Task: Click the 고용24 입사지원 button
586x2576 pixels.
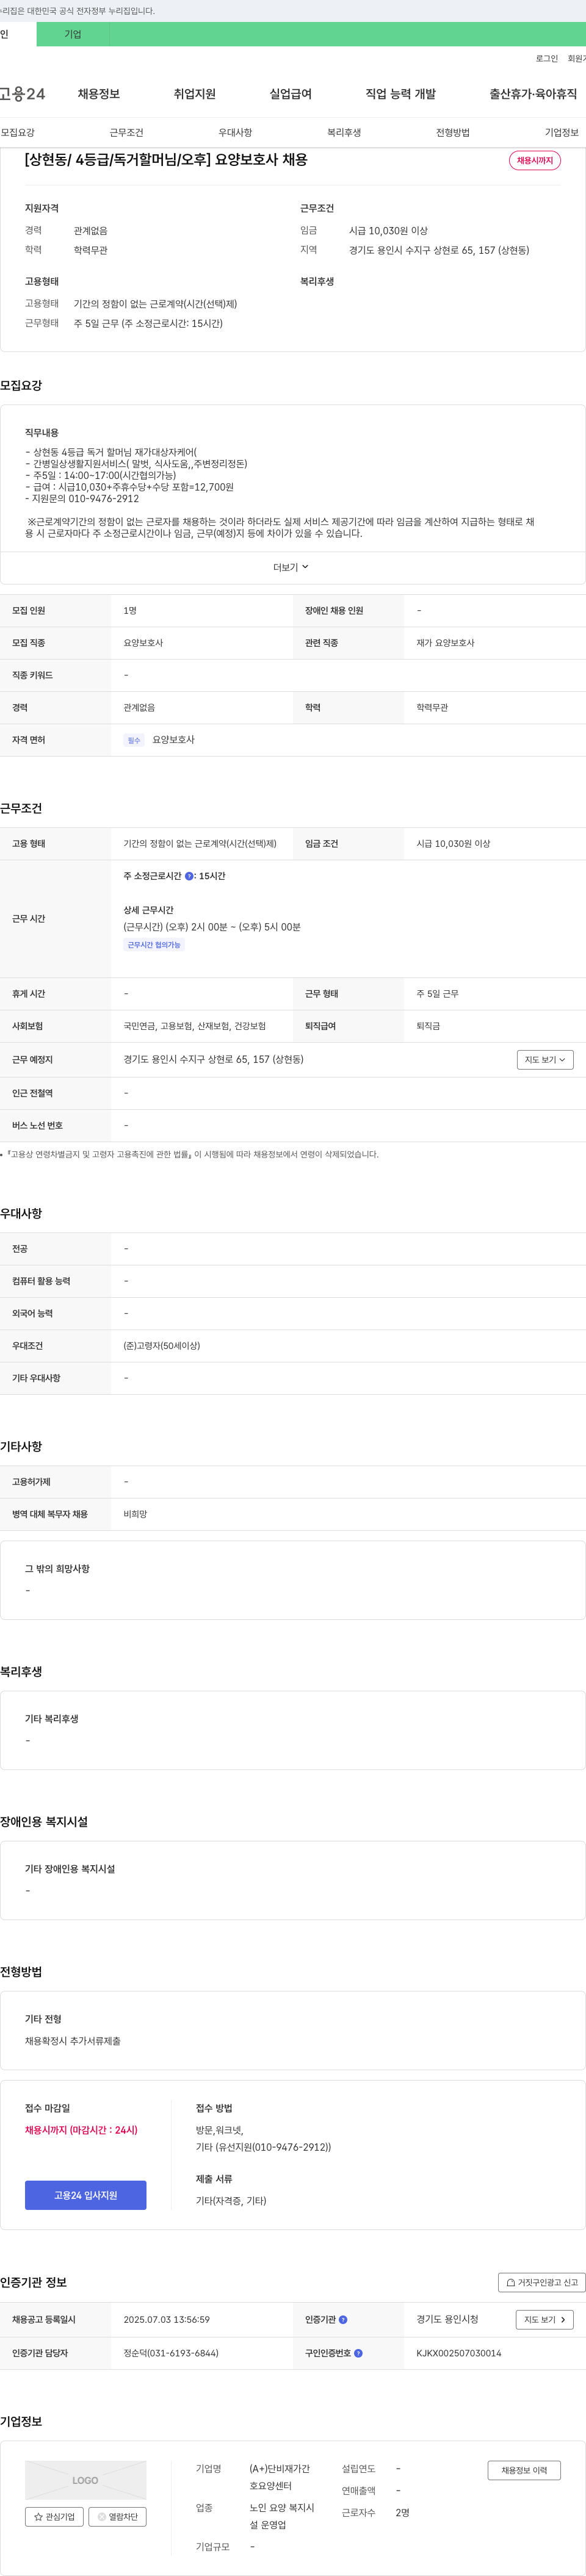Action: [x=86, y=2195]
